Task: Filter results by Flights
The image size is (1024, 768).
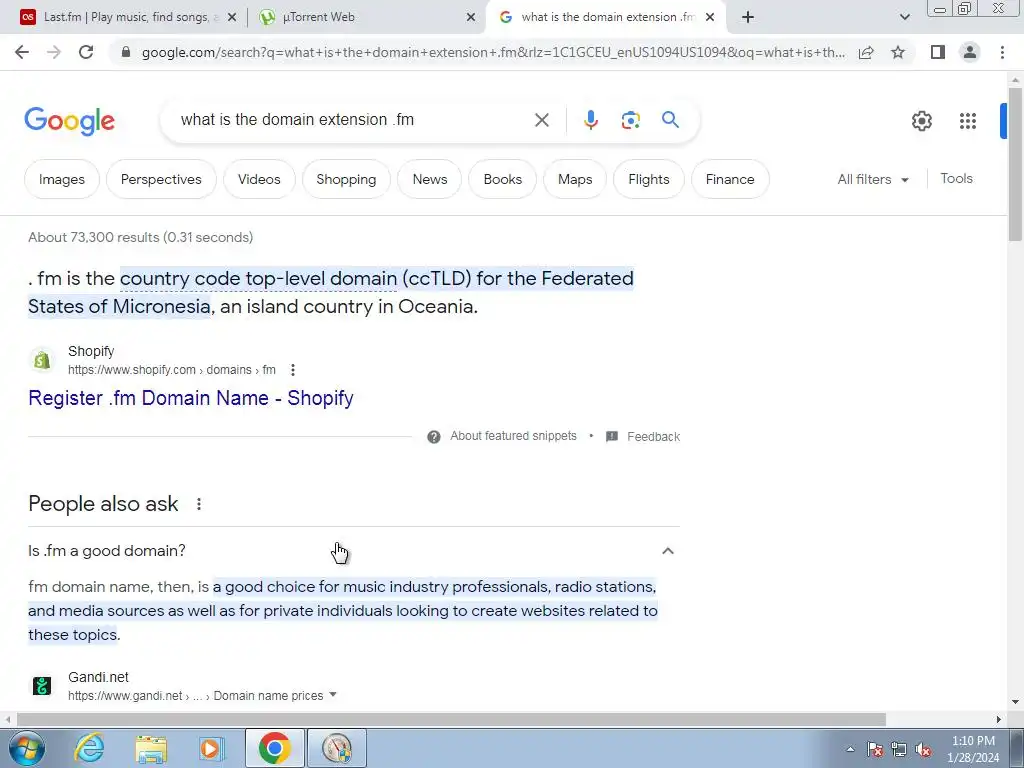Action: coord(648,179)
